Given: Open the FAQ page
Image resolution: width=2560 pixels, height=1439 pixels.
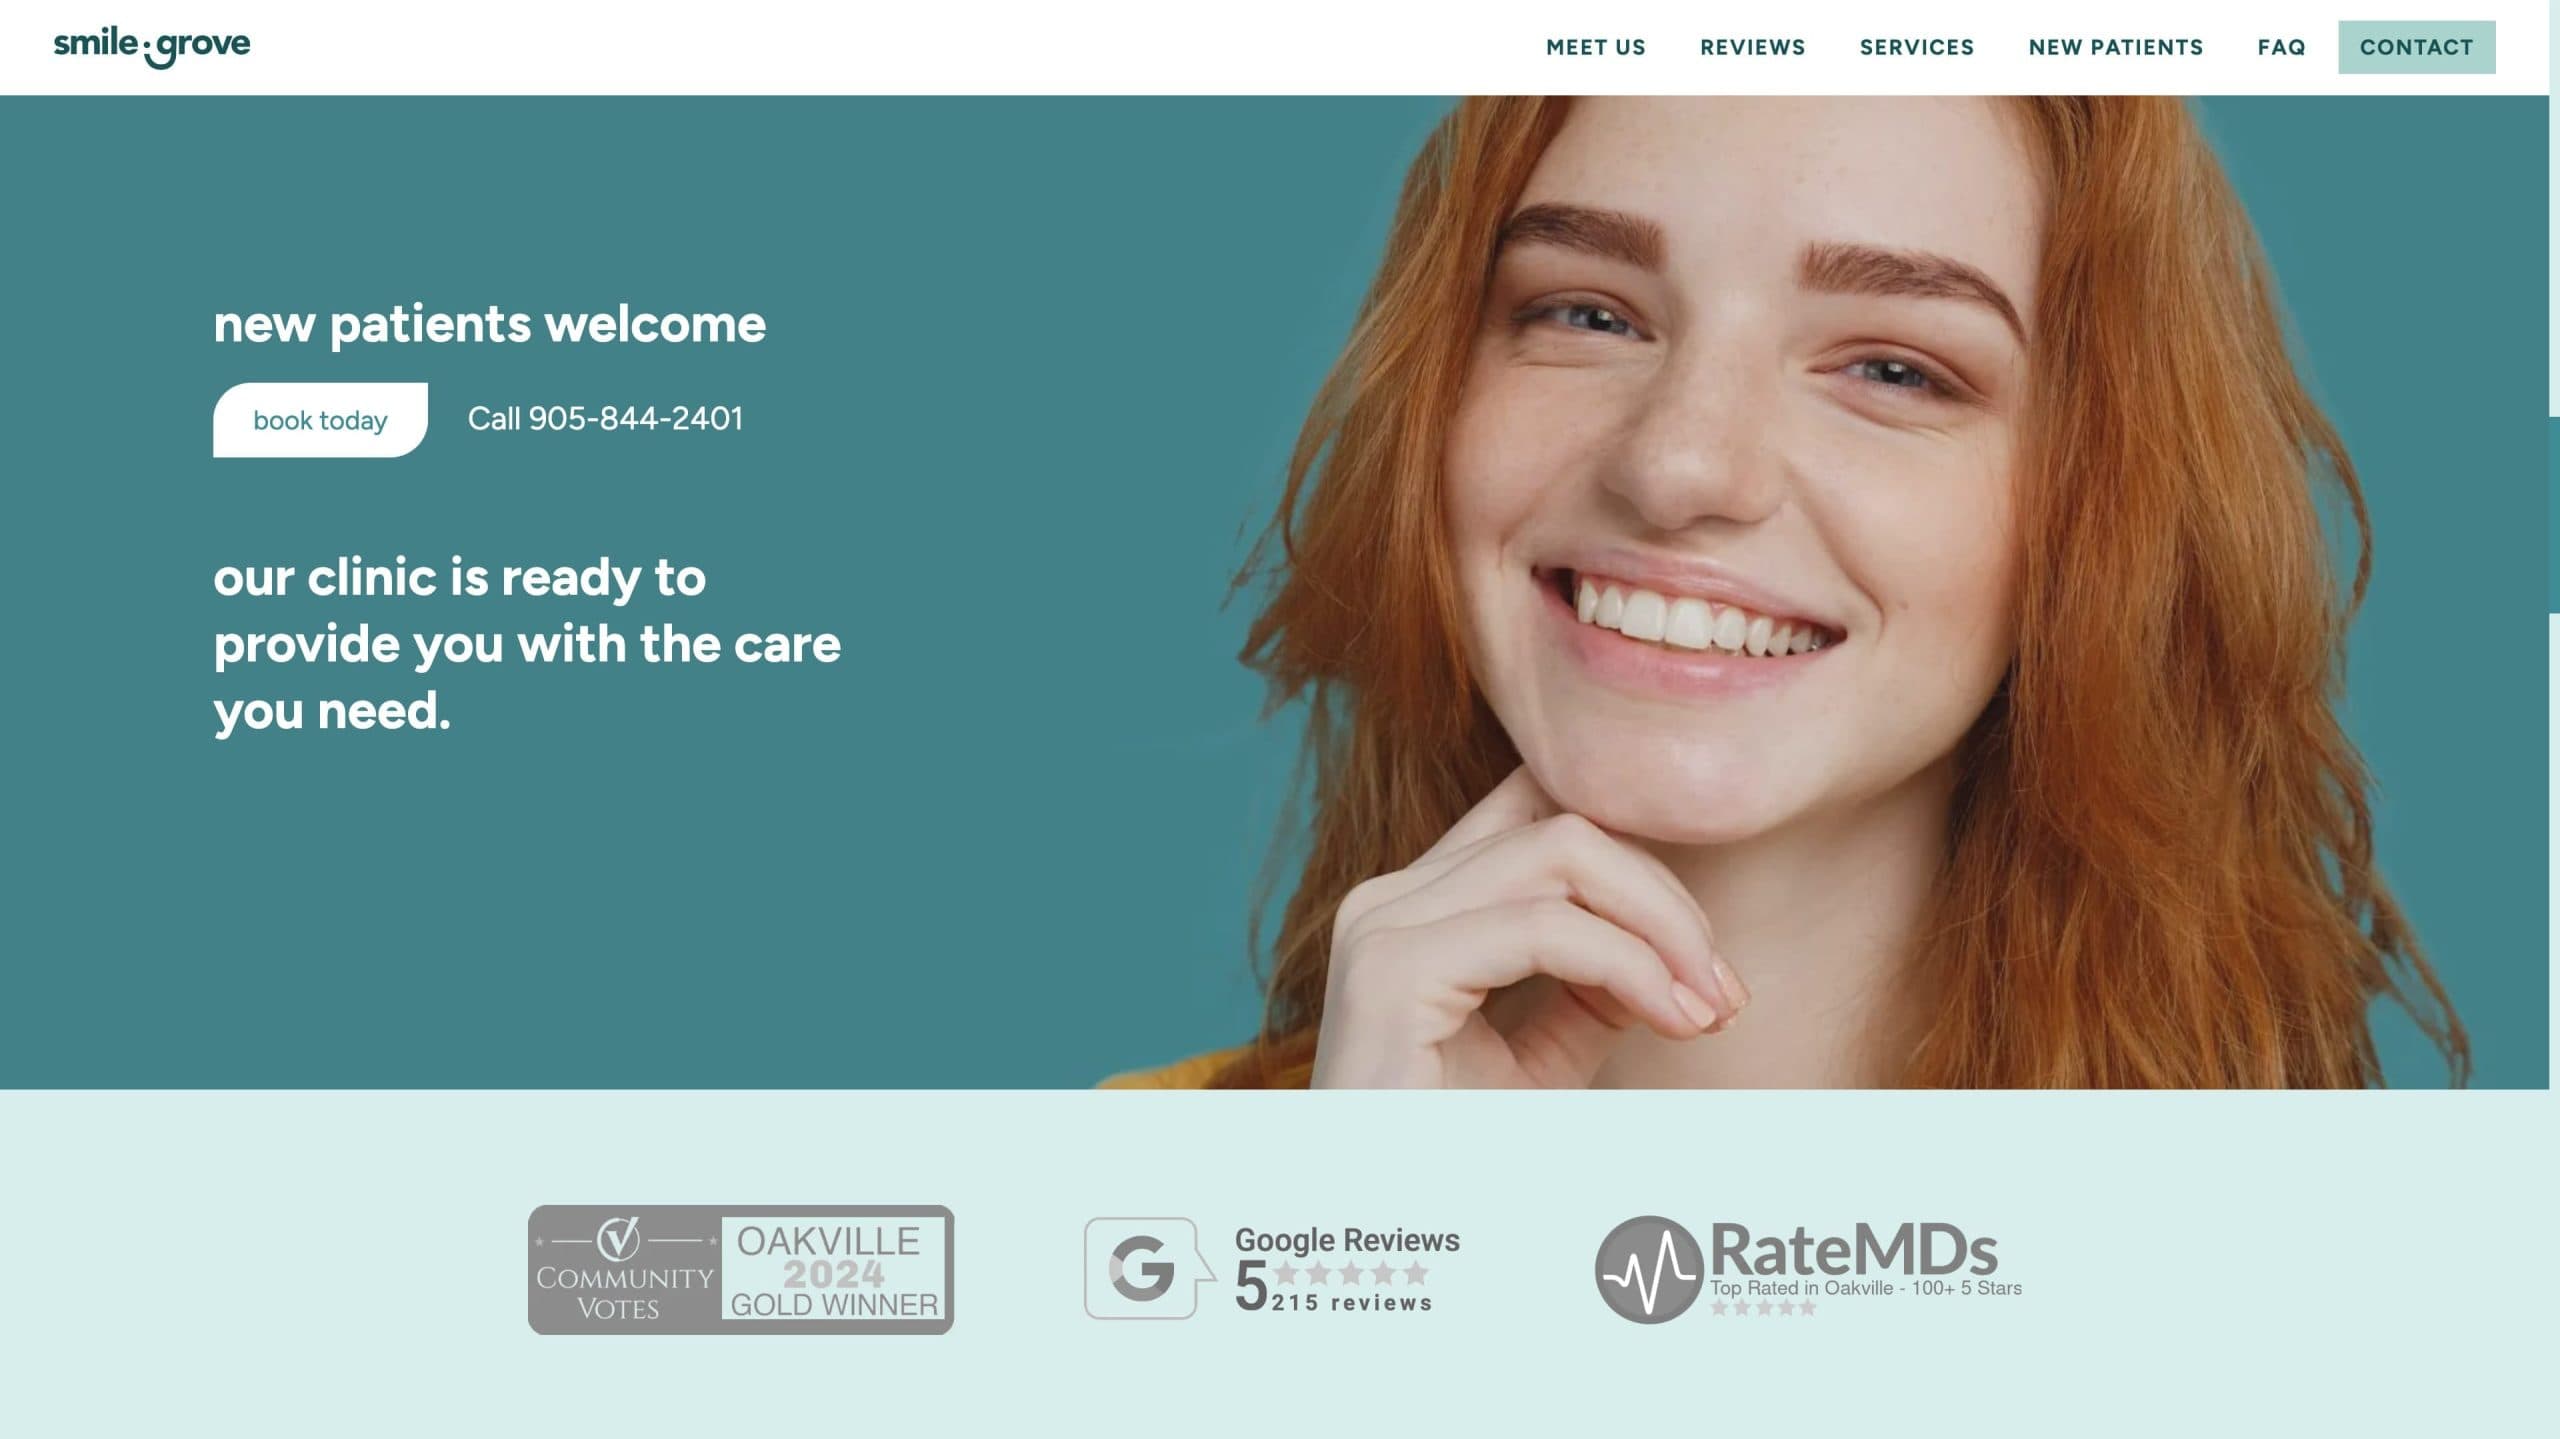Looking at the screenshot, I should [2281, 47].
